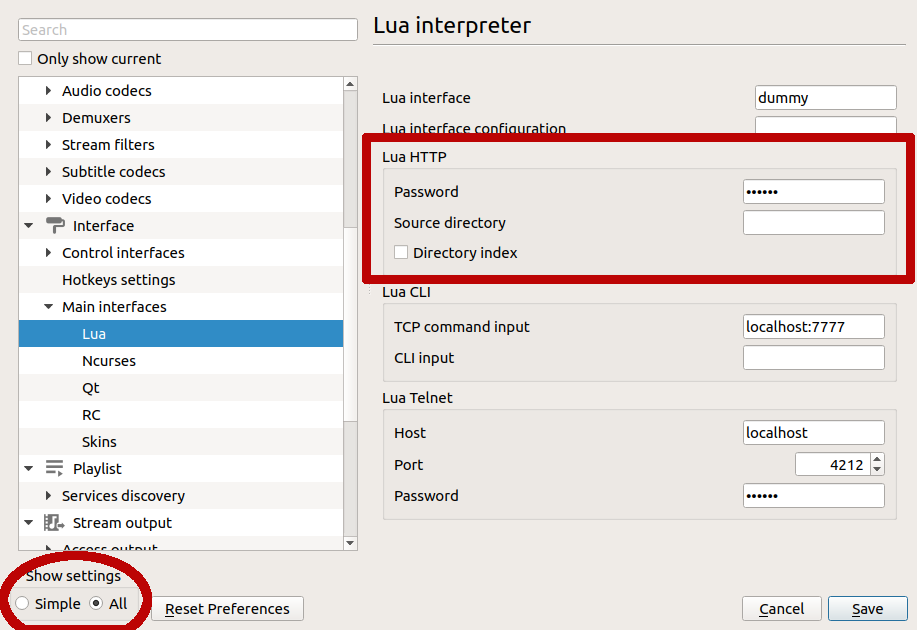Expand the Control interfaces arrow
This screenshot has width=917, height=630.
click(x=48, y=253)
